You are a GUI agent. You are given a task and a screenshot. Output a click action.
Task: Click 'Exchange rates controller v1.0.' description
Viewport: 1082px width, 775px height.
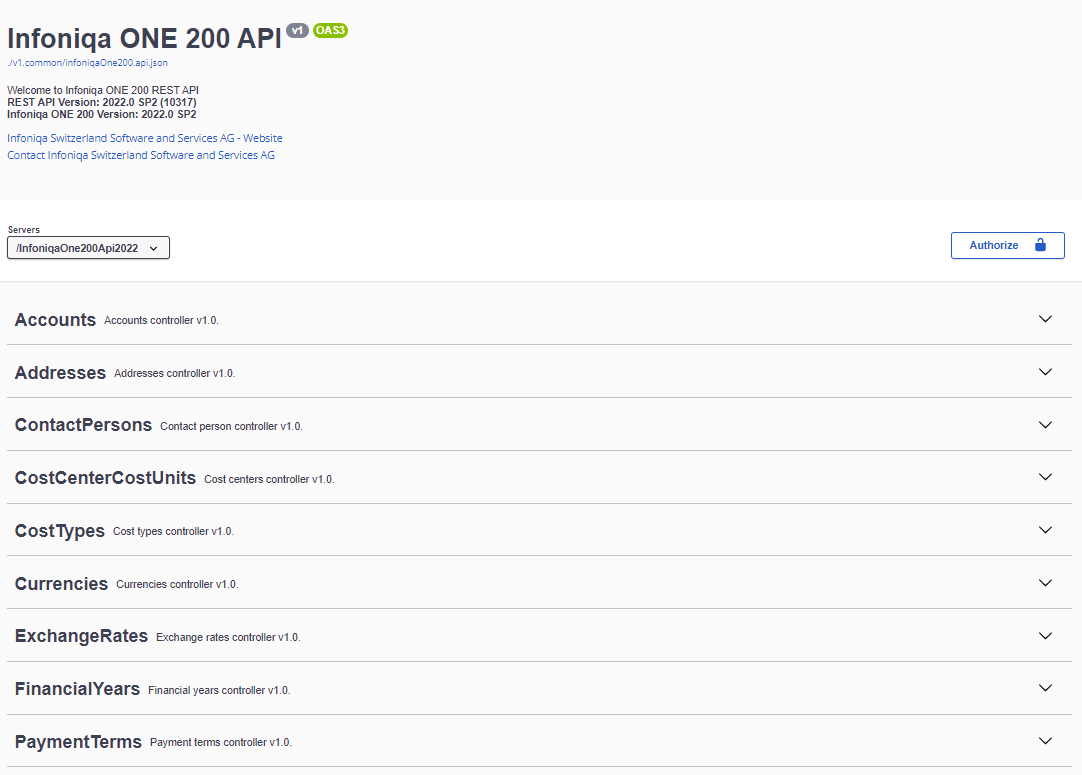[228, 637]
